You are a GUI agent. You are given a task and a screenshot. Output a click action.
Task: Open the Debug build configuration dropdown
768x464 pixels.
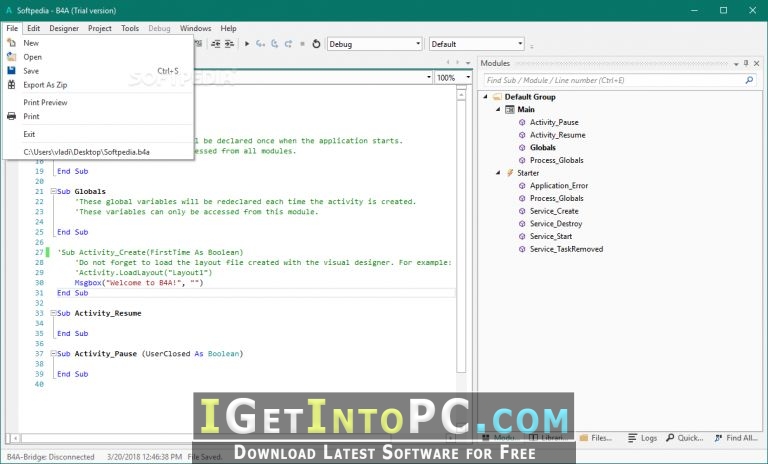[374, 44]
